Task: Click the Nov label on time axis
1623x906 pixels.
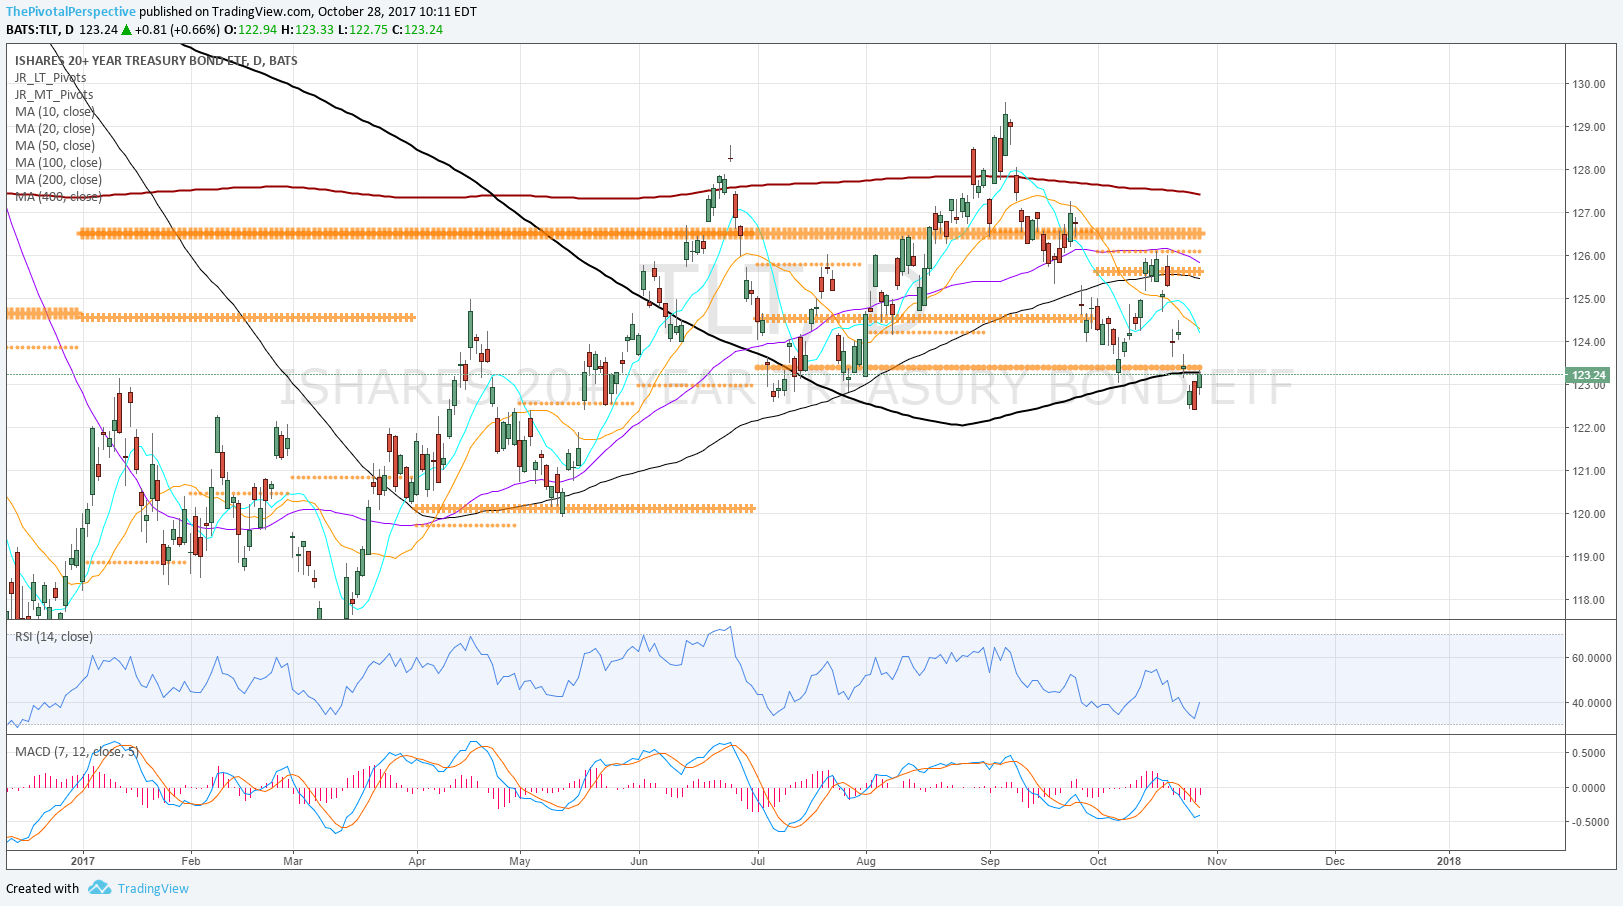Action: pos(1217,861)
